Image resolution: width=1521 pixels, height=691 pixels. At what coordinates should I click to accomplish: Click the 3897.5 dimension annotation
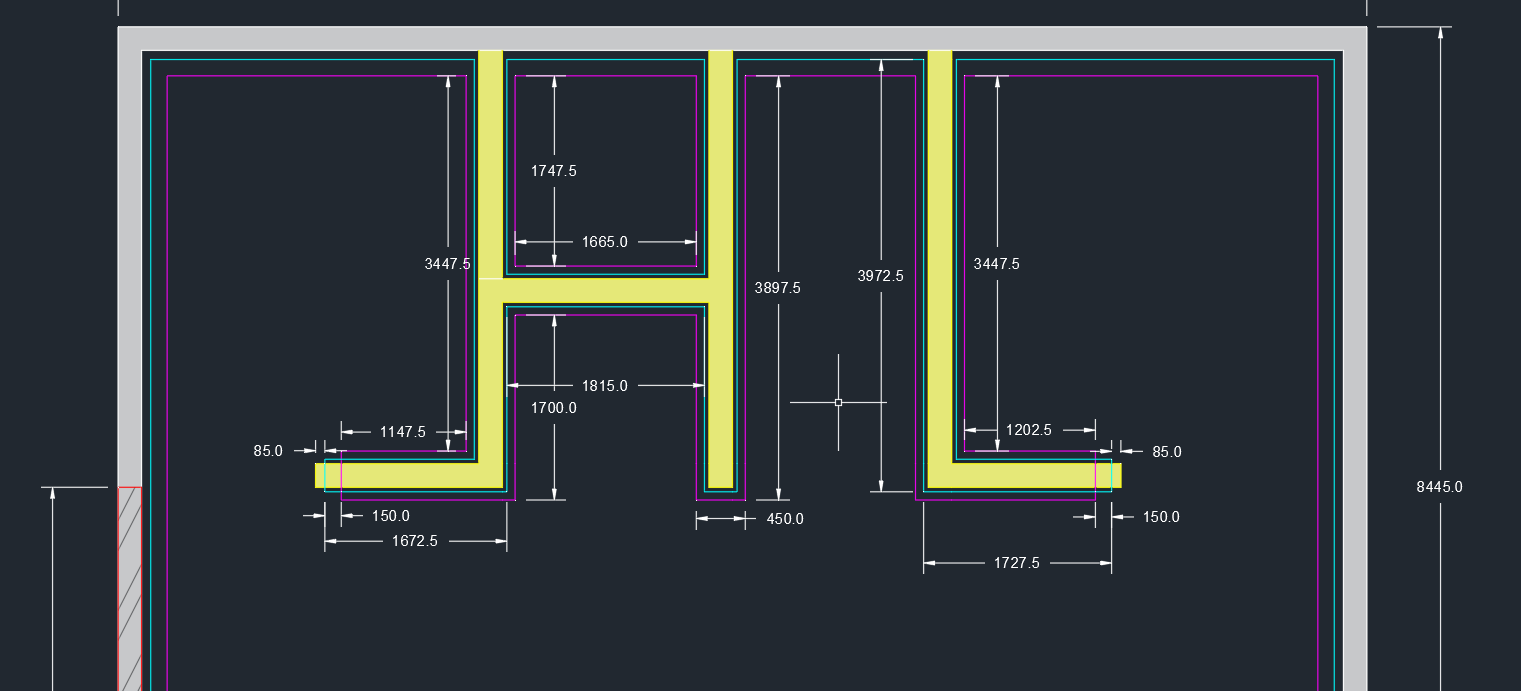(x=778, y=288)
